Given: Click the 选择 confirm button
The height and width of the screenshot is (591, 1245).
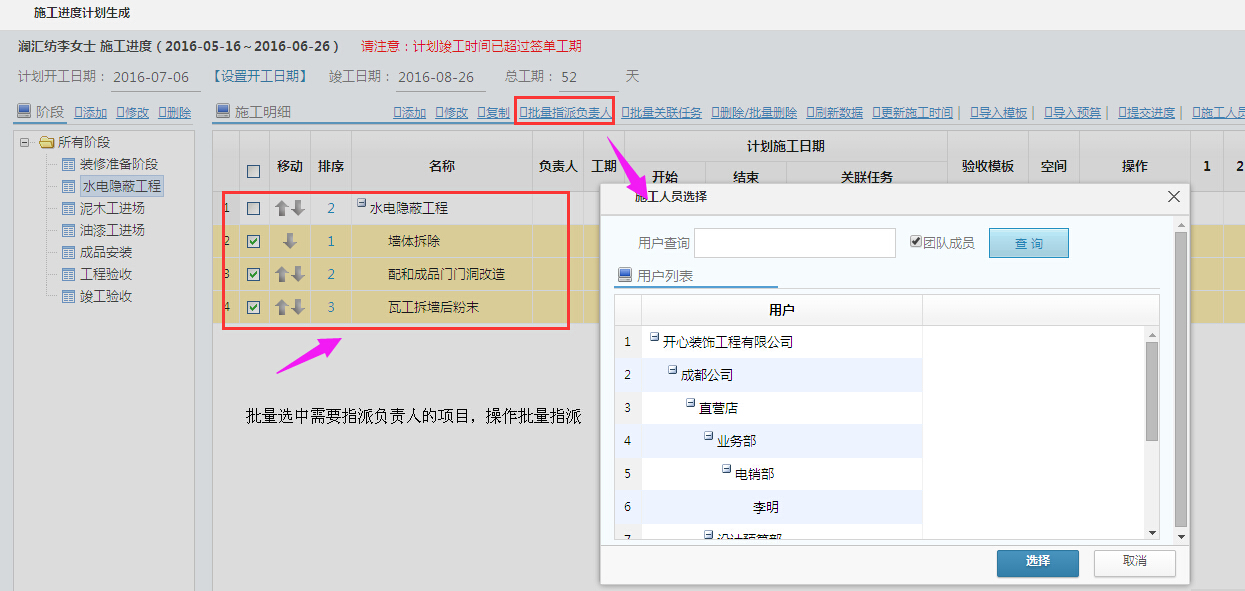Looking at the screenshot, I should point(1038,564).
